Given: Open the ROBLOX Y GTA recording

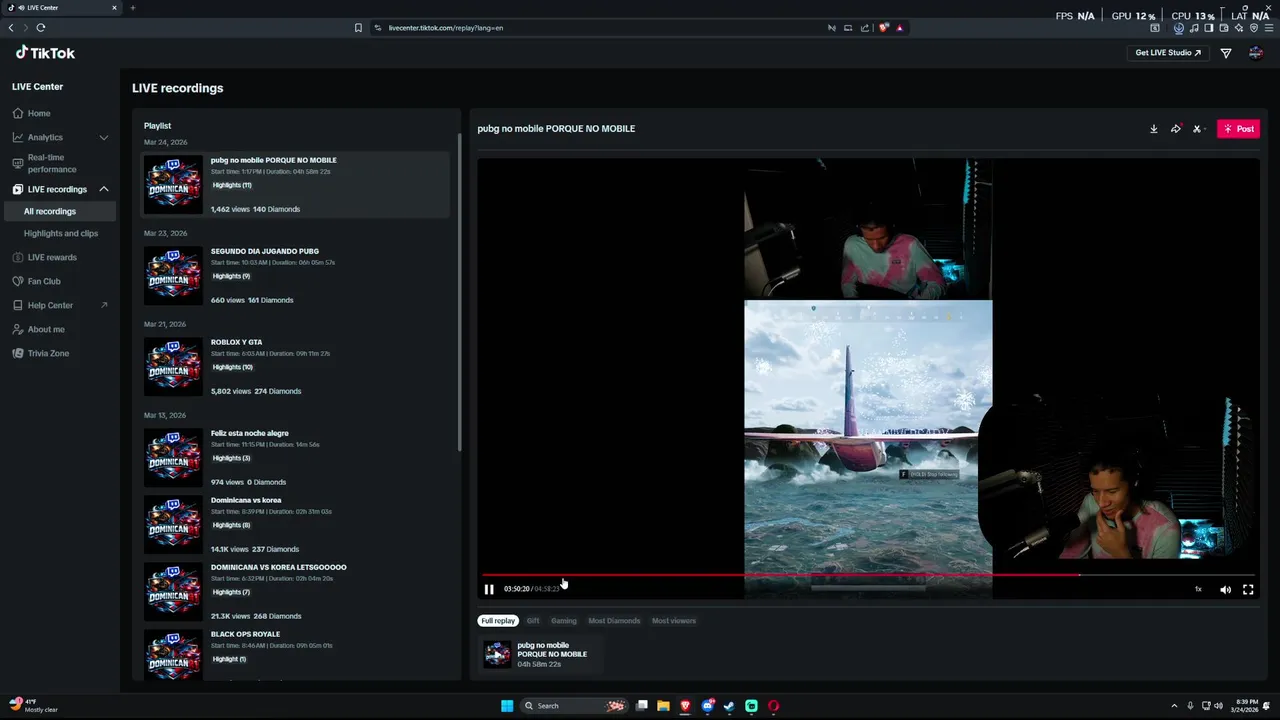Looking at the screenshot, I should coord(296,366).
